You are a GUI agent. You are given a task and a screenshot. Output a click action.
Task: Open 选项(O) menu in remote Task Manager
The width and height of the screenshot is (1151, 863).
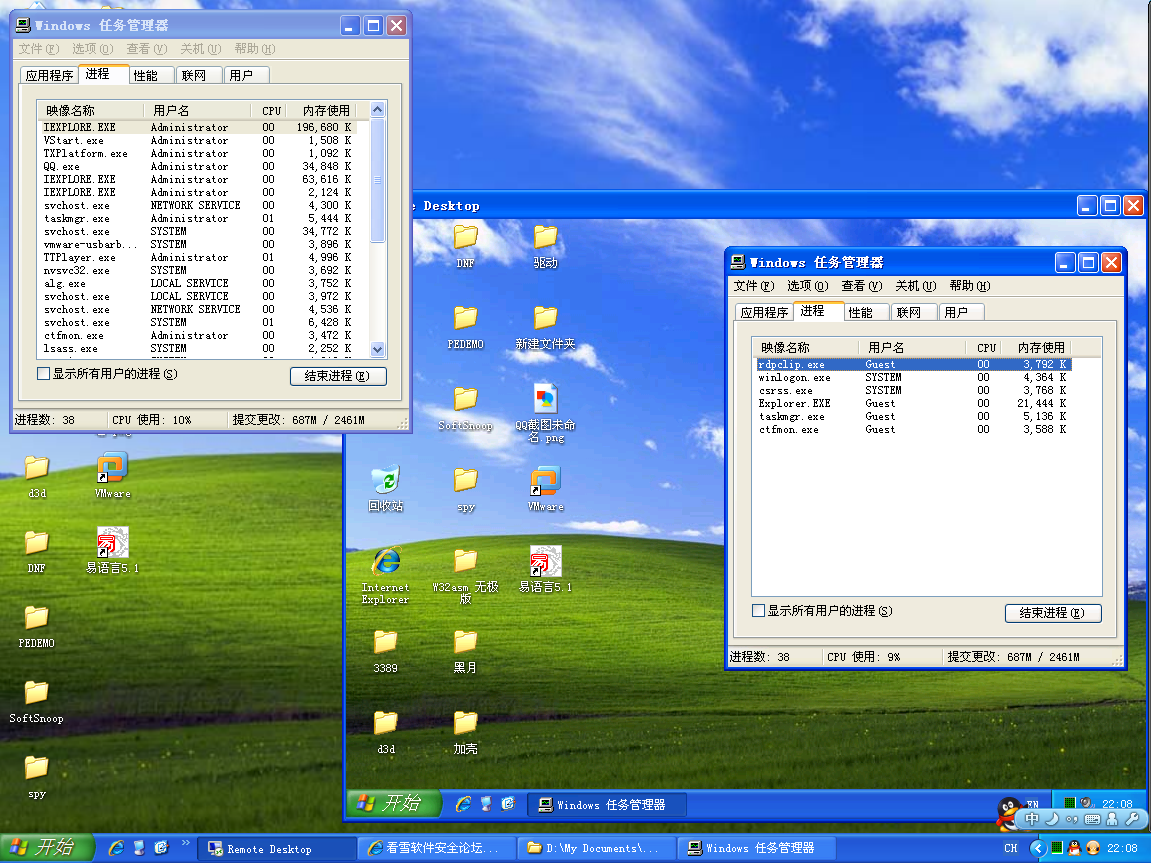tap(807, 285)
